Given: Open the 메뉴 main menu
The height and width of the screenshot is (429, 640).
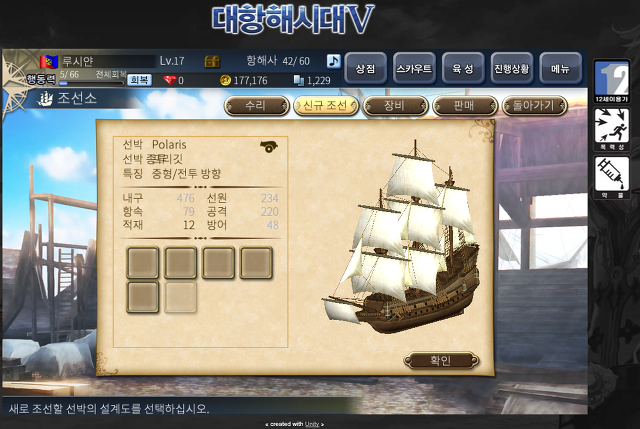Looking at the screenshot, I should point(560,69).
